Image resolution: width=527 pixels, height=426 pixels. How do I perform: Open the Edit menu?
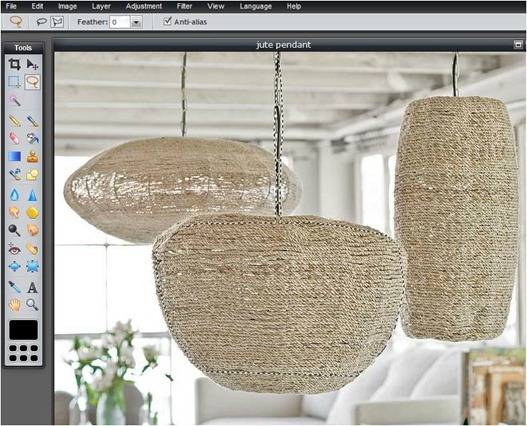[x=37, y=6]
